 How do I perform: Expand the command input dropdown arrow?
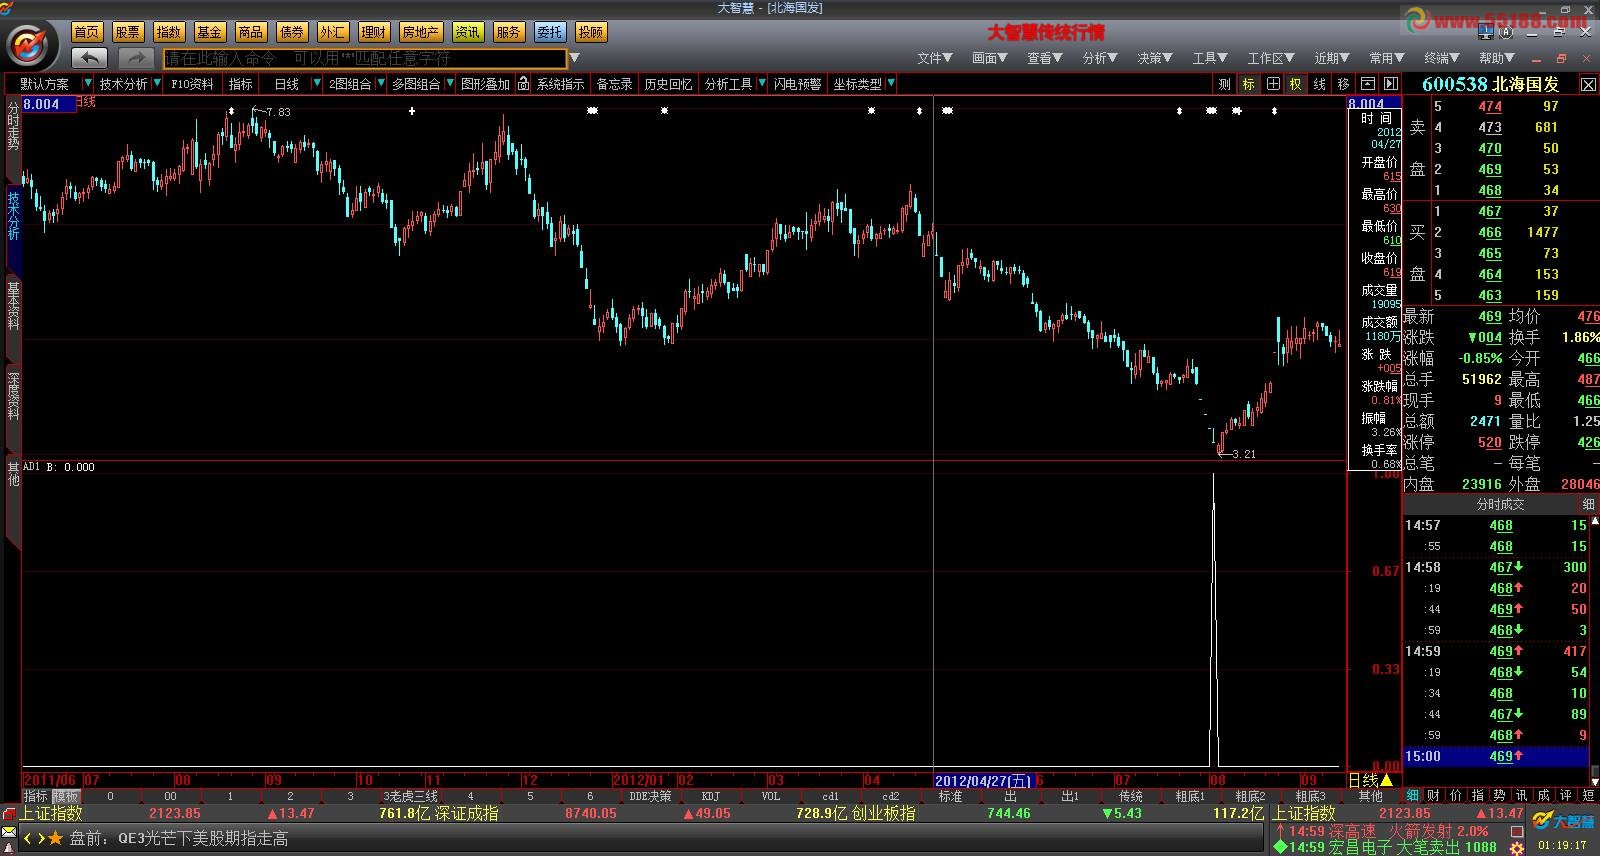tap(575, 58)
